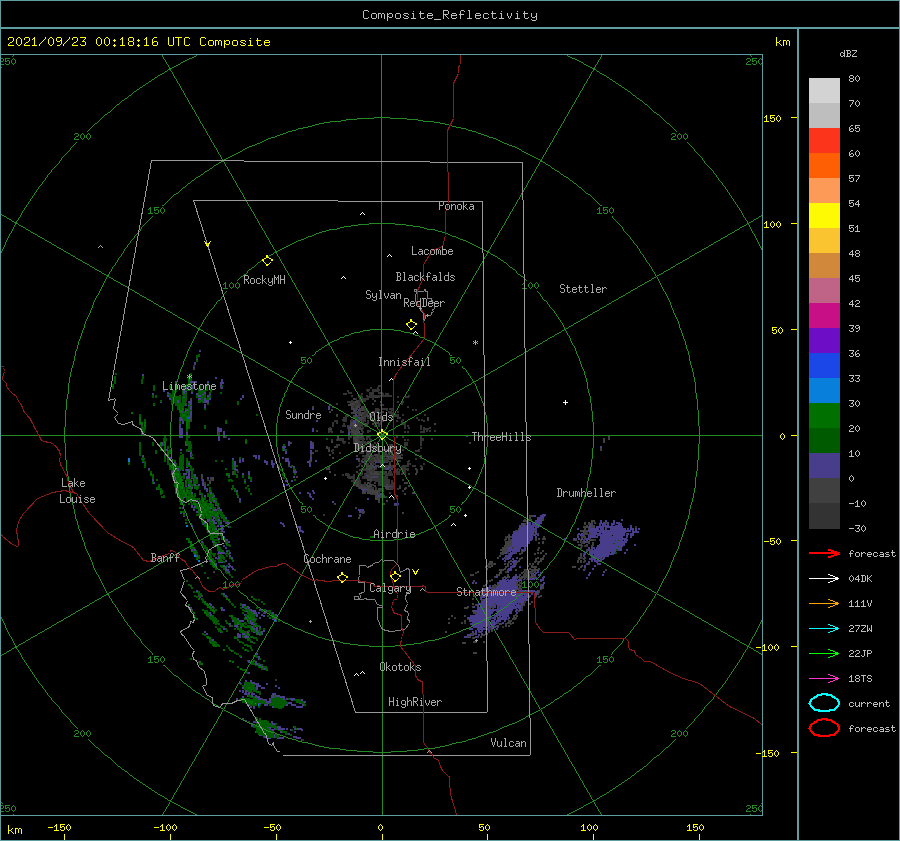
Task: Click the Sylvan label on the map
Action: (383, 295)
